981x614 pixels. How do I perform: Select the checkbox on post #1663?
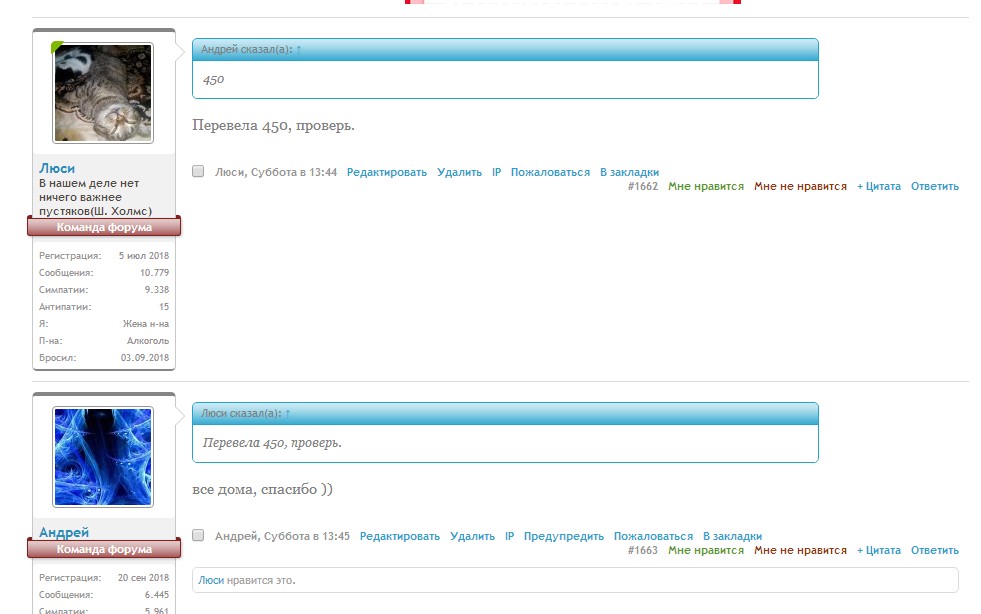[x=197, y=535]
